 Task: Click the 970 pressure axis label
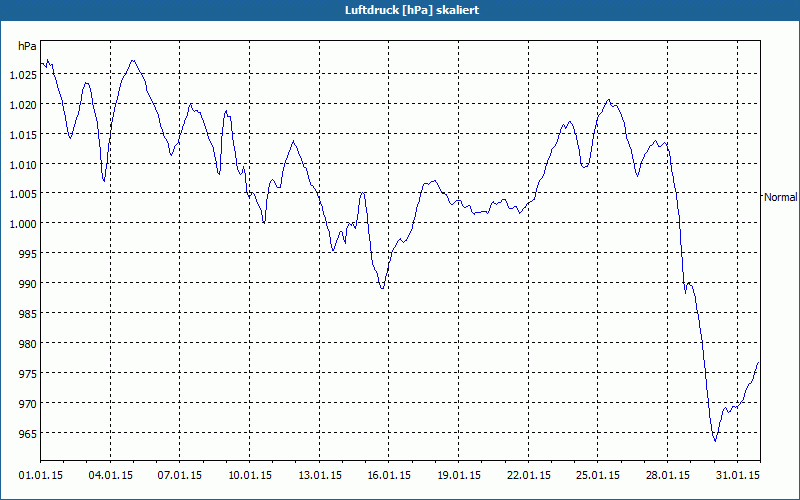point(29,404)
